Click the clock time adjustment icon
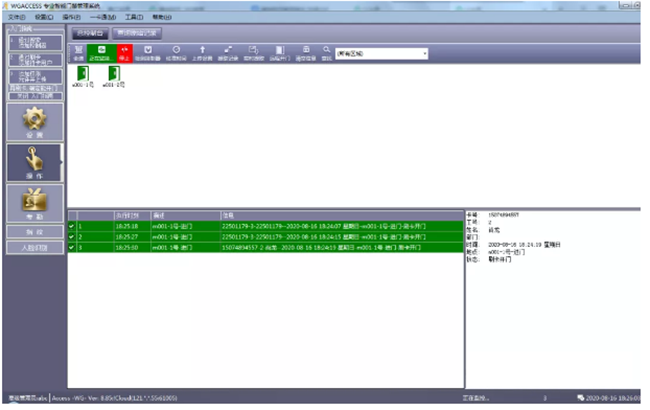The height and width of the screenshot is (410, 650). point(177,52)
